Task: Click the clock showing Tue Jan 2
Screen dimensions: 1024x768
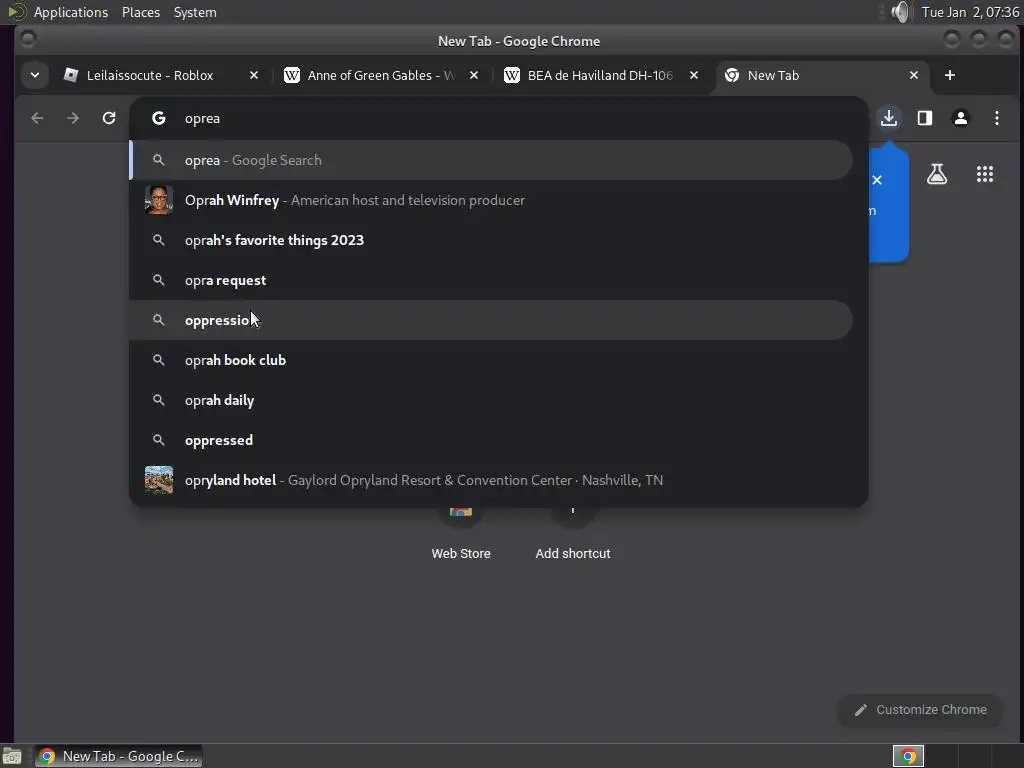Action: click(969, 12)
